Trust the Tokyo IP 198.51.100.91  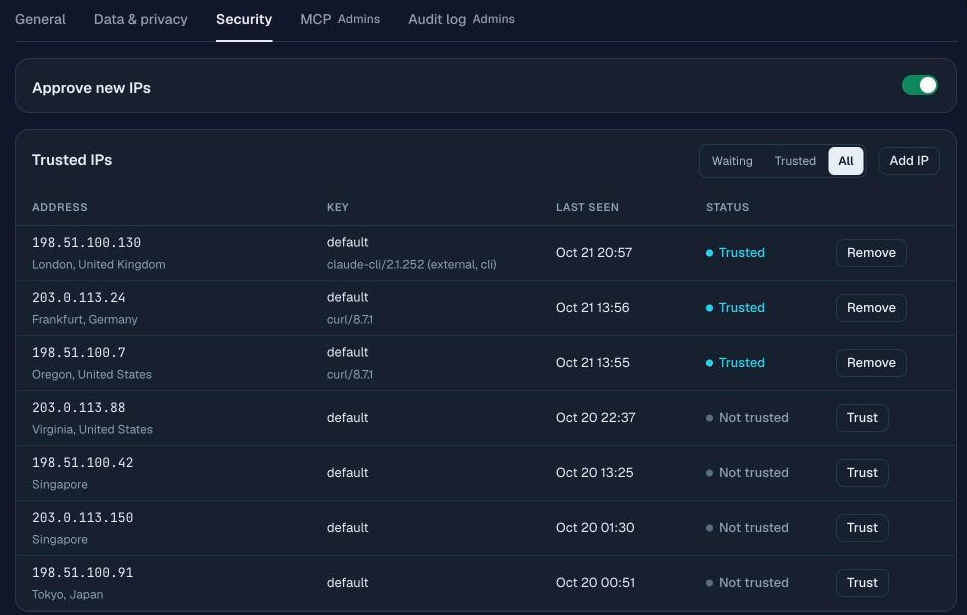pyautogui.click(x=862, y=582)
